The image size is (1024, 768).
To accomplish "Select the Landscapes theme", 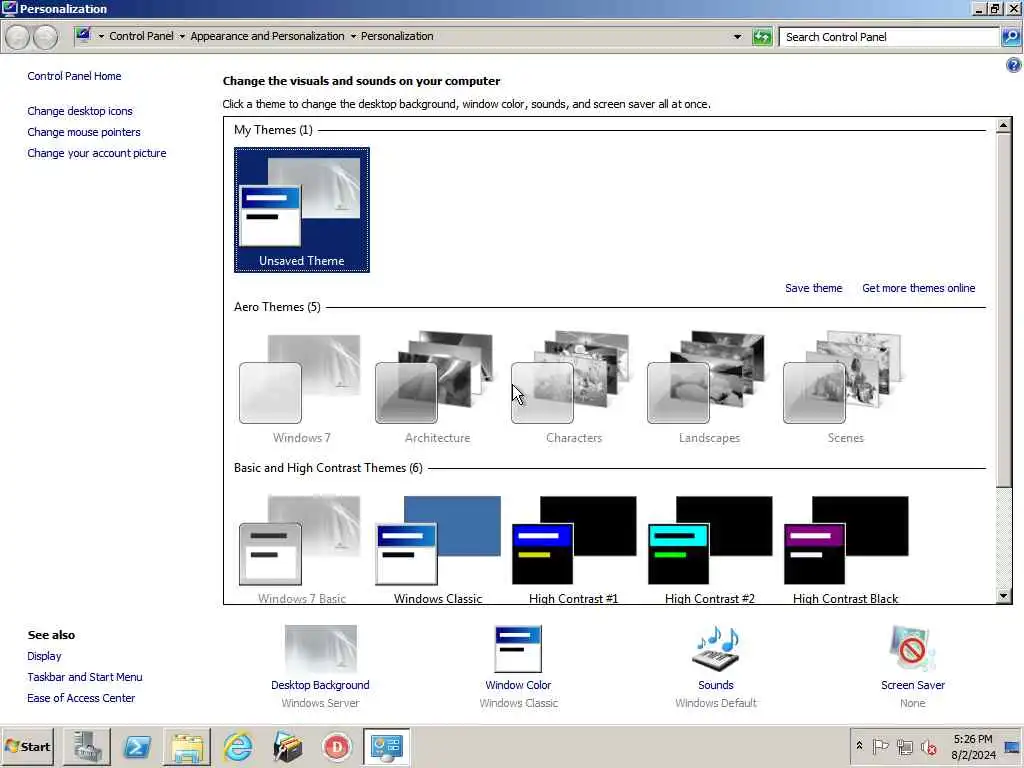I will pos(709,389).
